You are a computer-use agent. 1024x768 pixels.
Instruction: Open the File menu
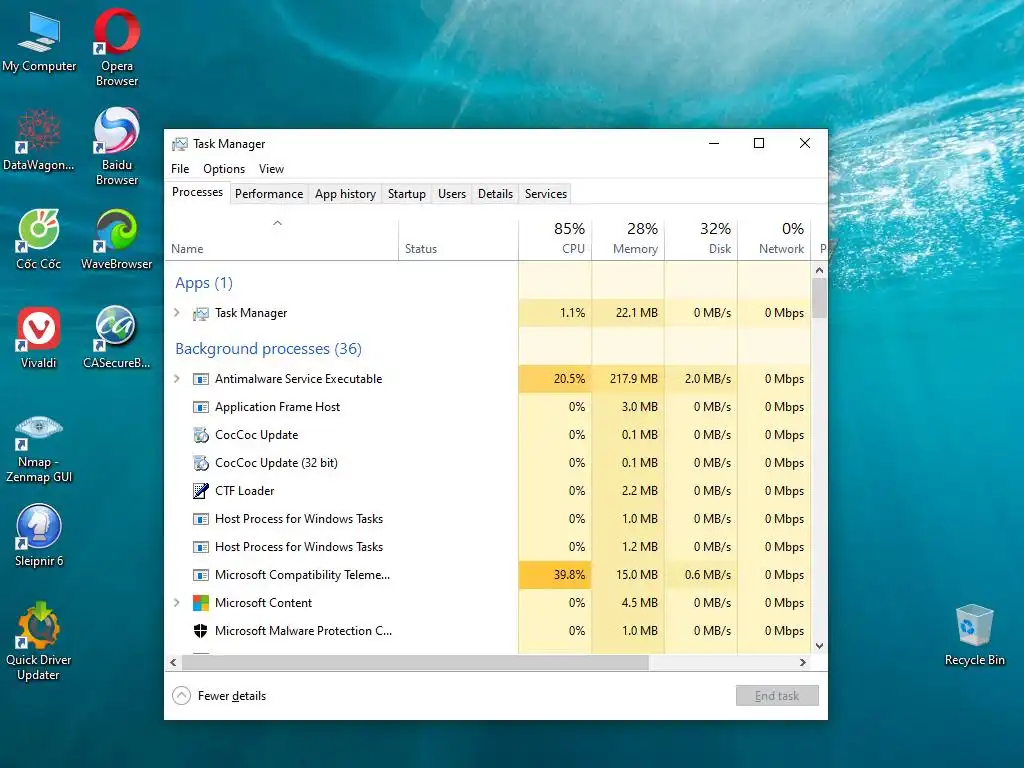pos(180,169)
